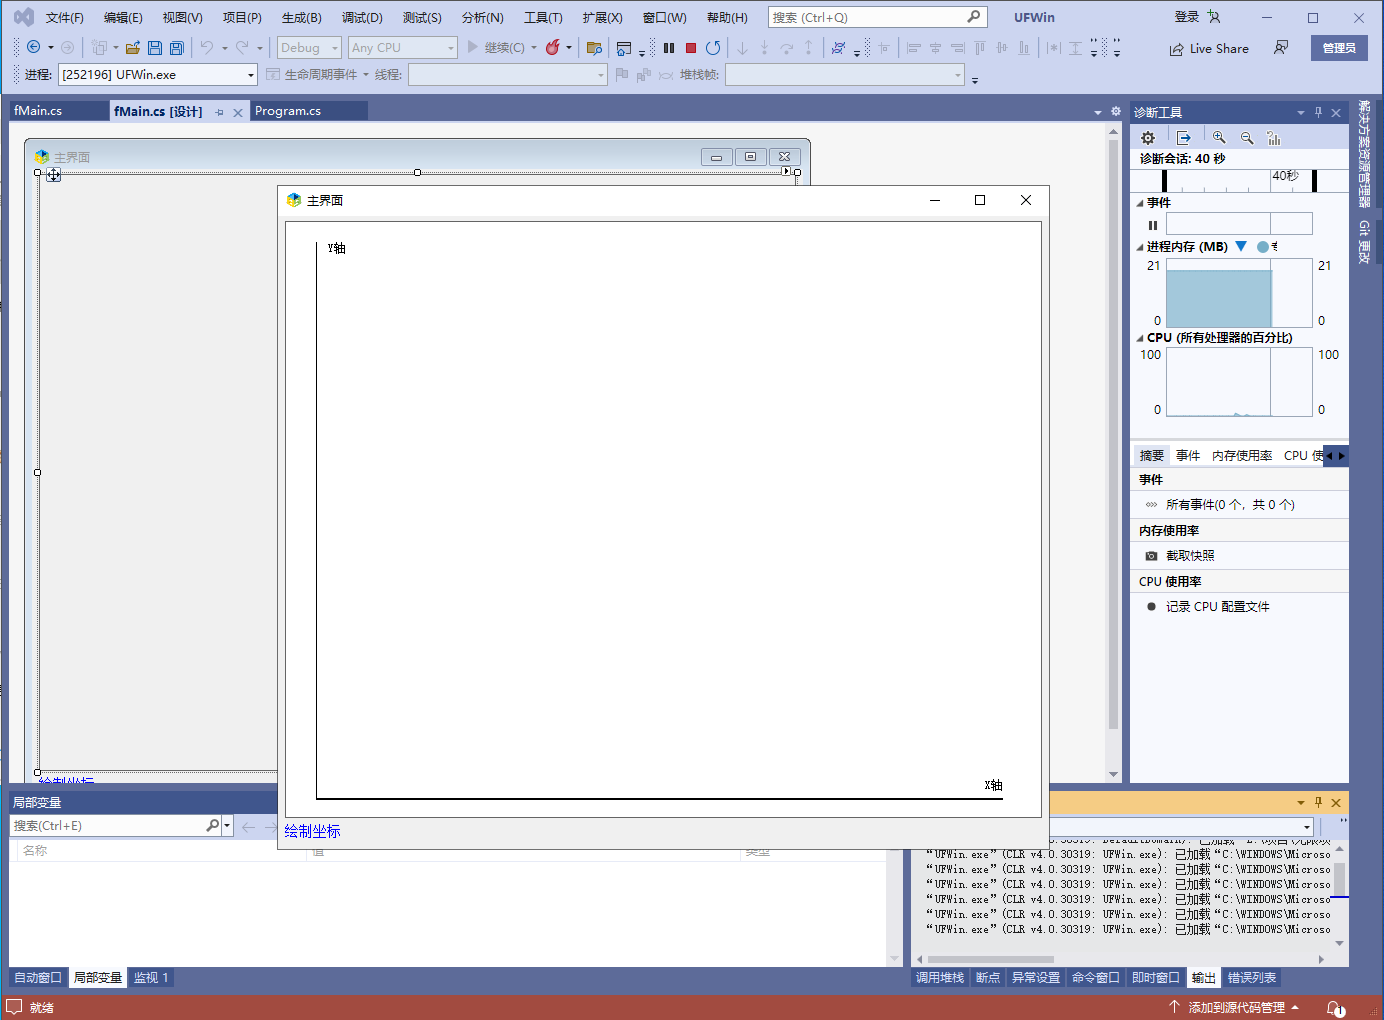Expand the 生命周期事件 dropdown
The height and width of the screenshot is (1020, 1384).
pos(366,75)
